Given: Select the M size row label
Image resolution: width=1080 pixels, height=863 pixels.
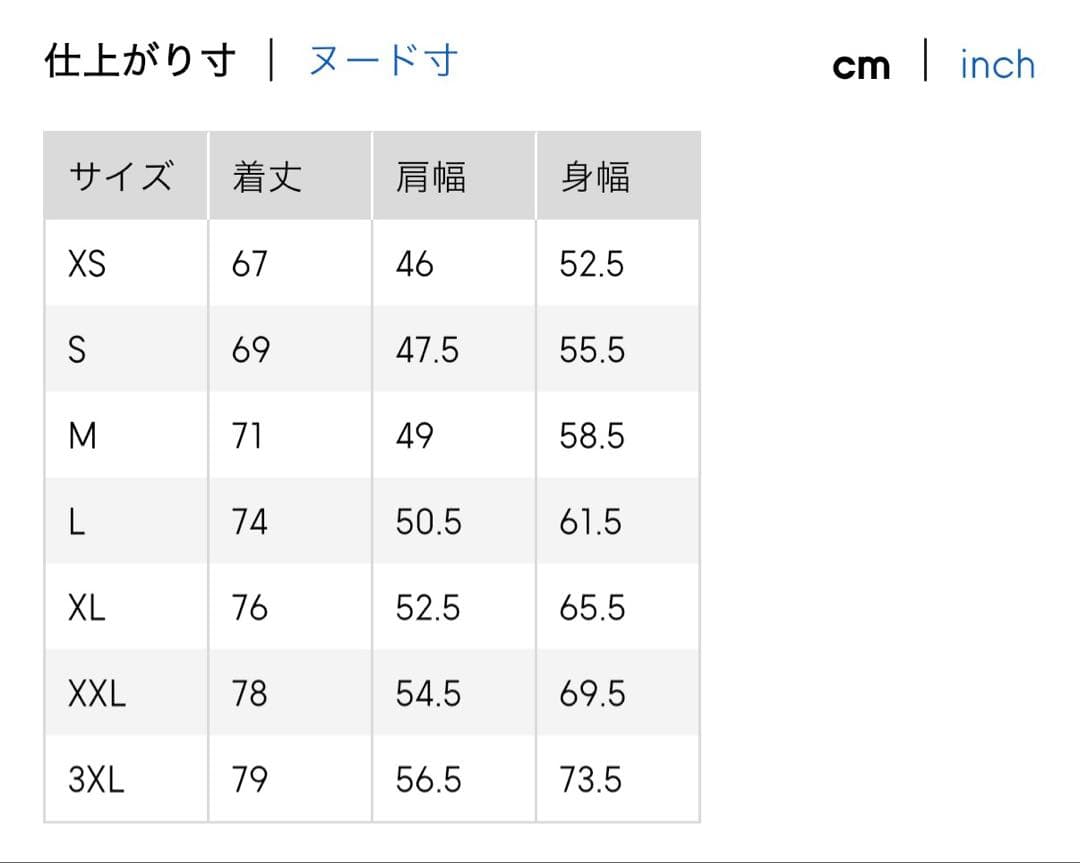Looking at the screenshot, I should pyautogui.click(x=82, y=436).
